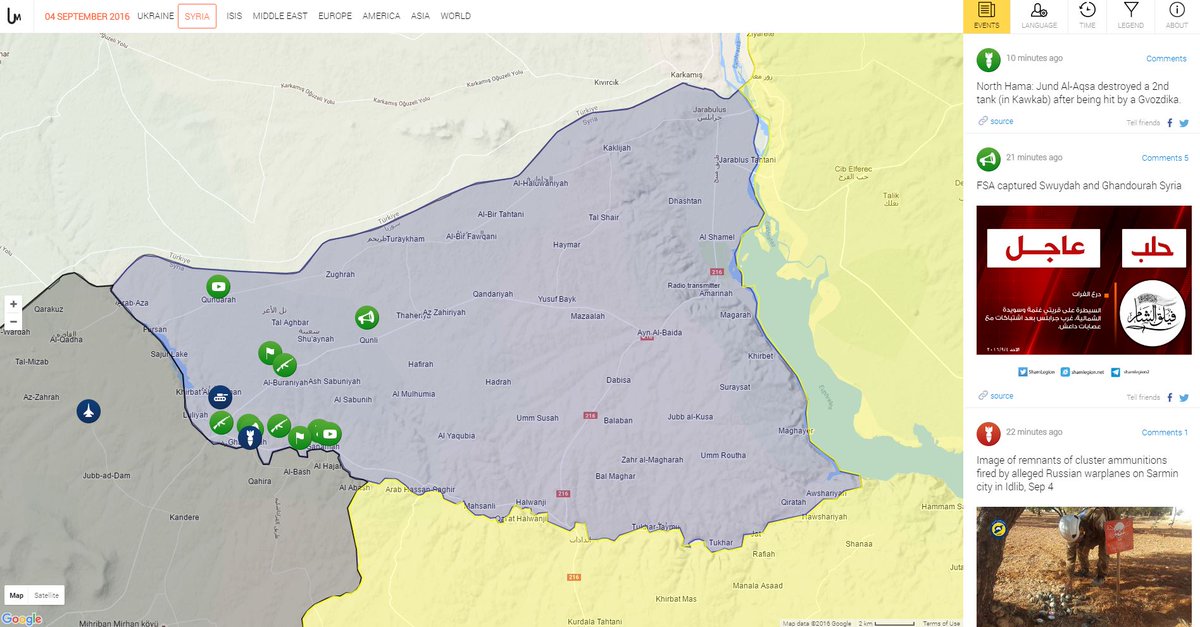Read the North Hama Jund Al-Aqsa event text
This screenshot has width=1200, height=627.
click(1080, 92)
